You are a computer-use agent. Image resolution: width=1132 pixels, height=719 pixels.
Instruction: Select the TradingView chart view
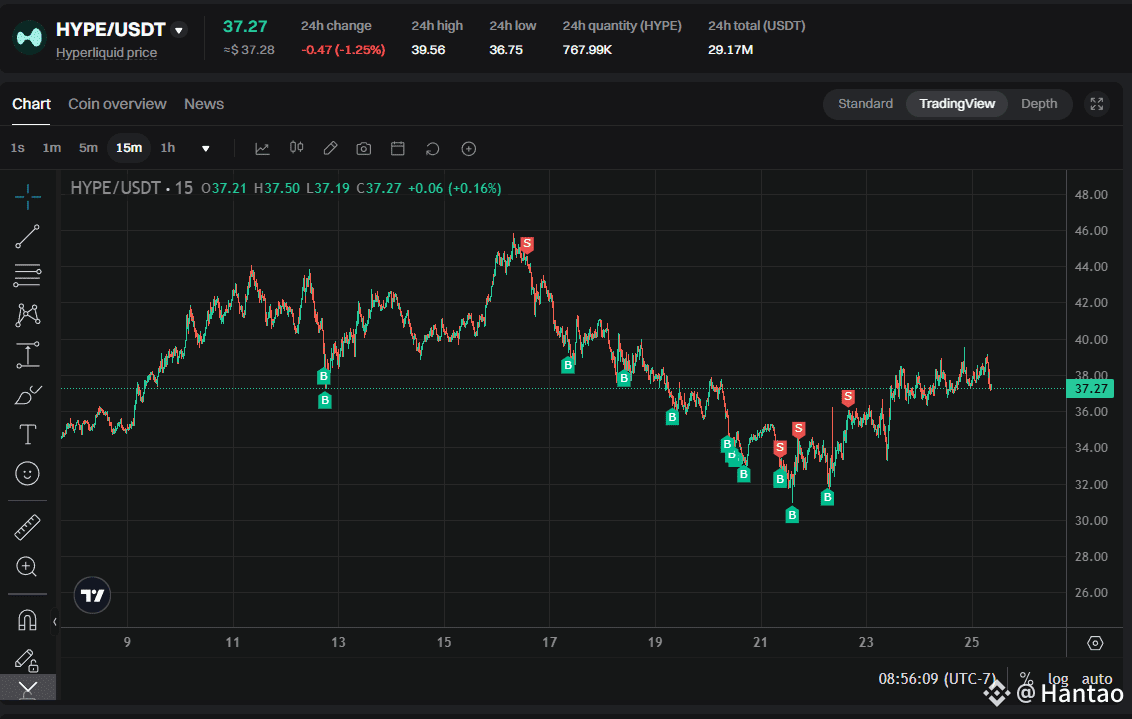[x=957, y=104]
